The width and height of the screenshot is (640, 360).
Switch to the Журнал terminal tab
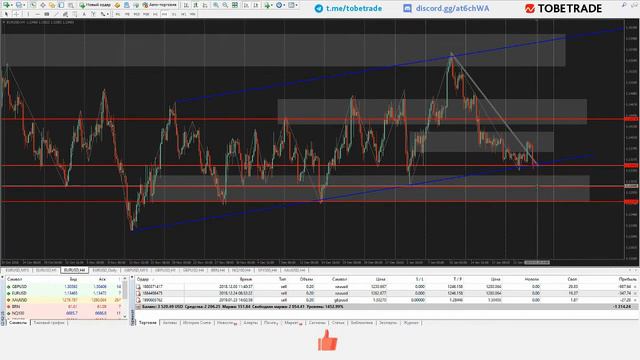coord(411,322)
